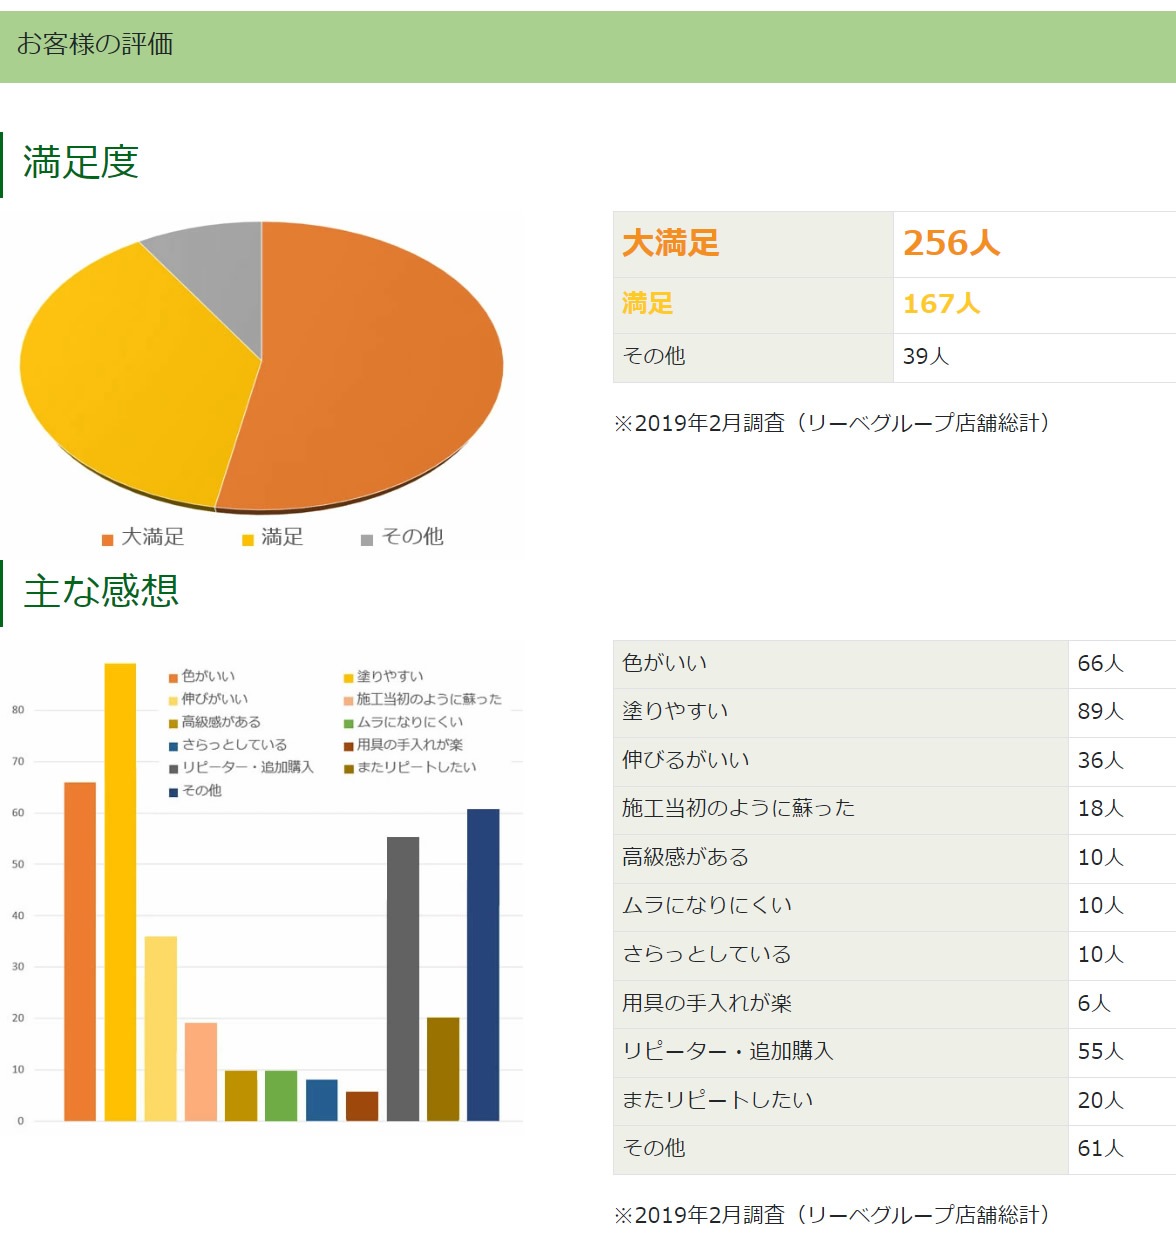Click the tallest yellow bar in the bar chart
Viewport: 1176px width, 1237px height.
point(120,890)
